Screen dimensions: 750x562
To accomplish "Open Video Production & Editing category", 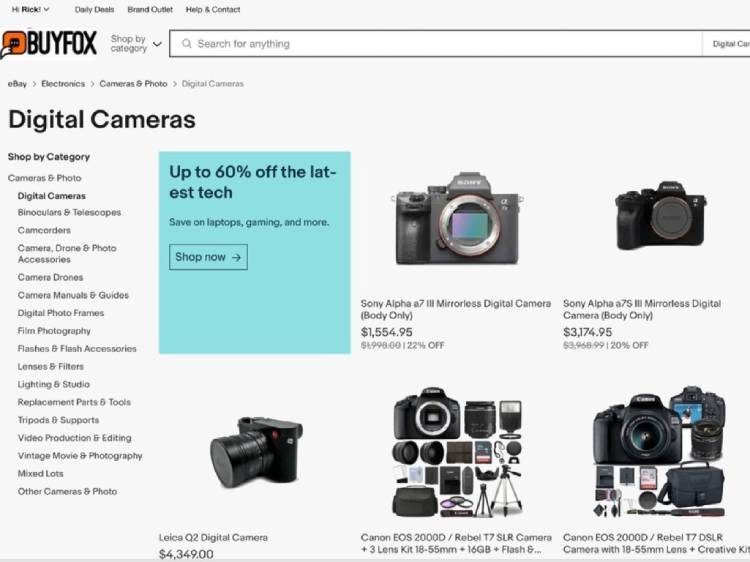I will pyautogui.click(x=75, y=438).
